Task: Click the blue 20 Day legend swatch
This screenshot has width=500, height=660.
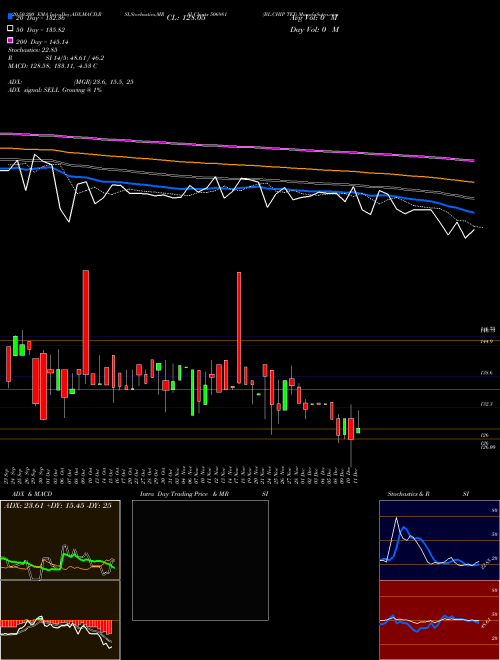Action: tap(11, 17)
